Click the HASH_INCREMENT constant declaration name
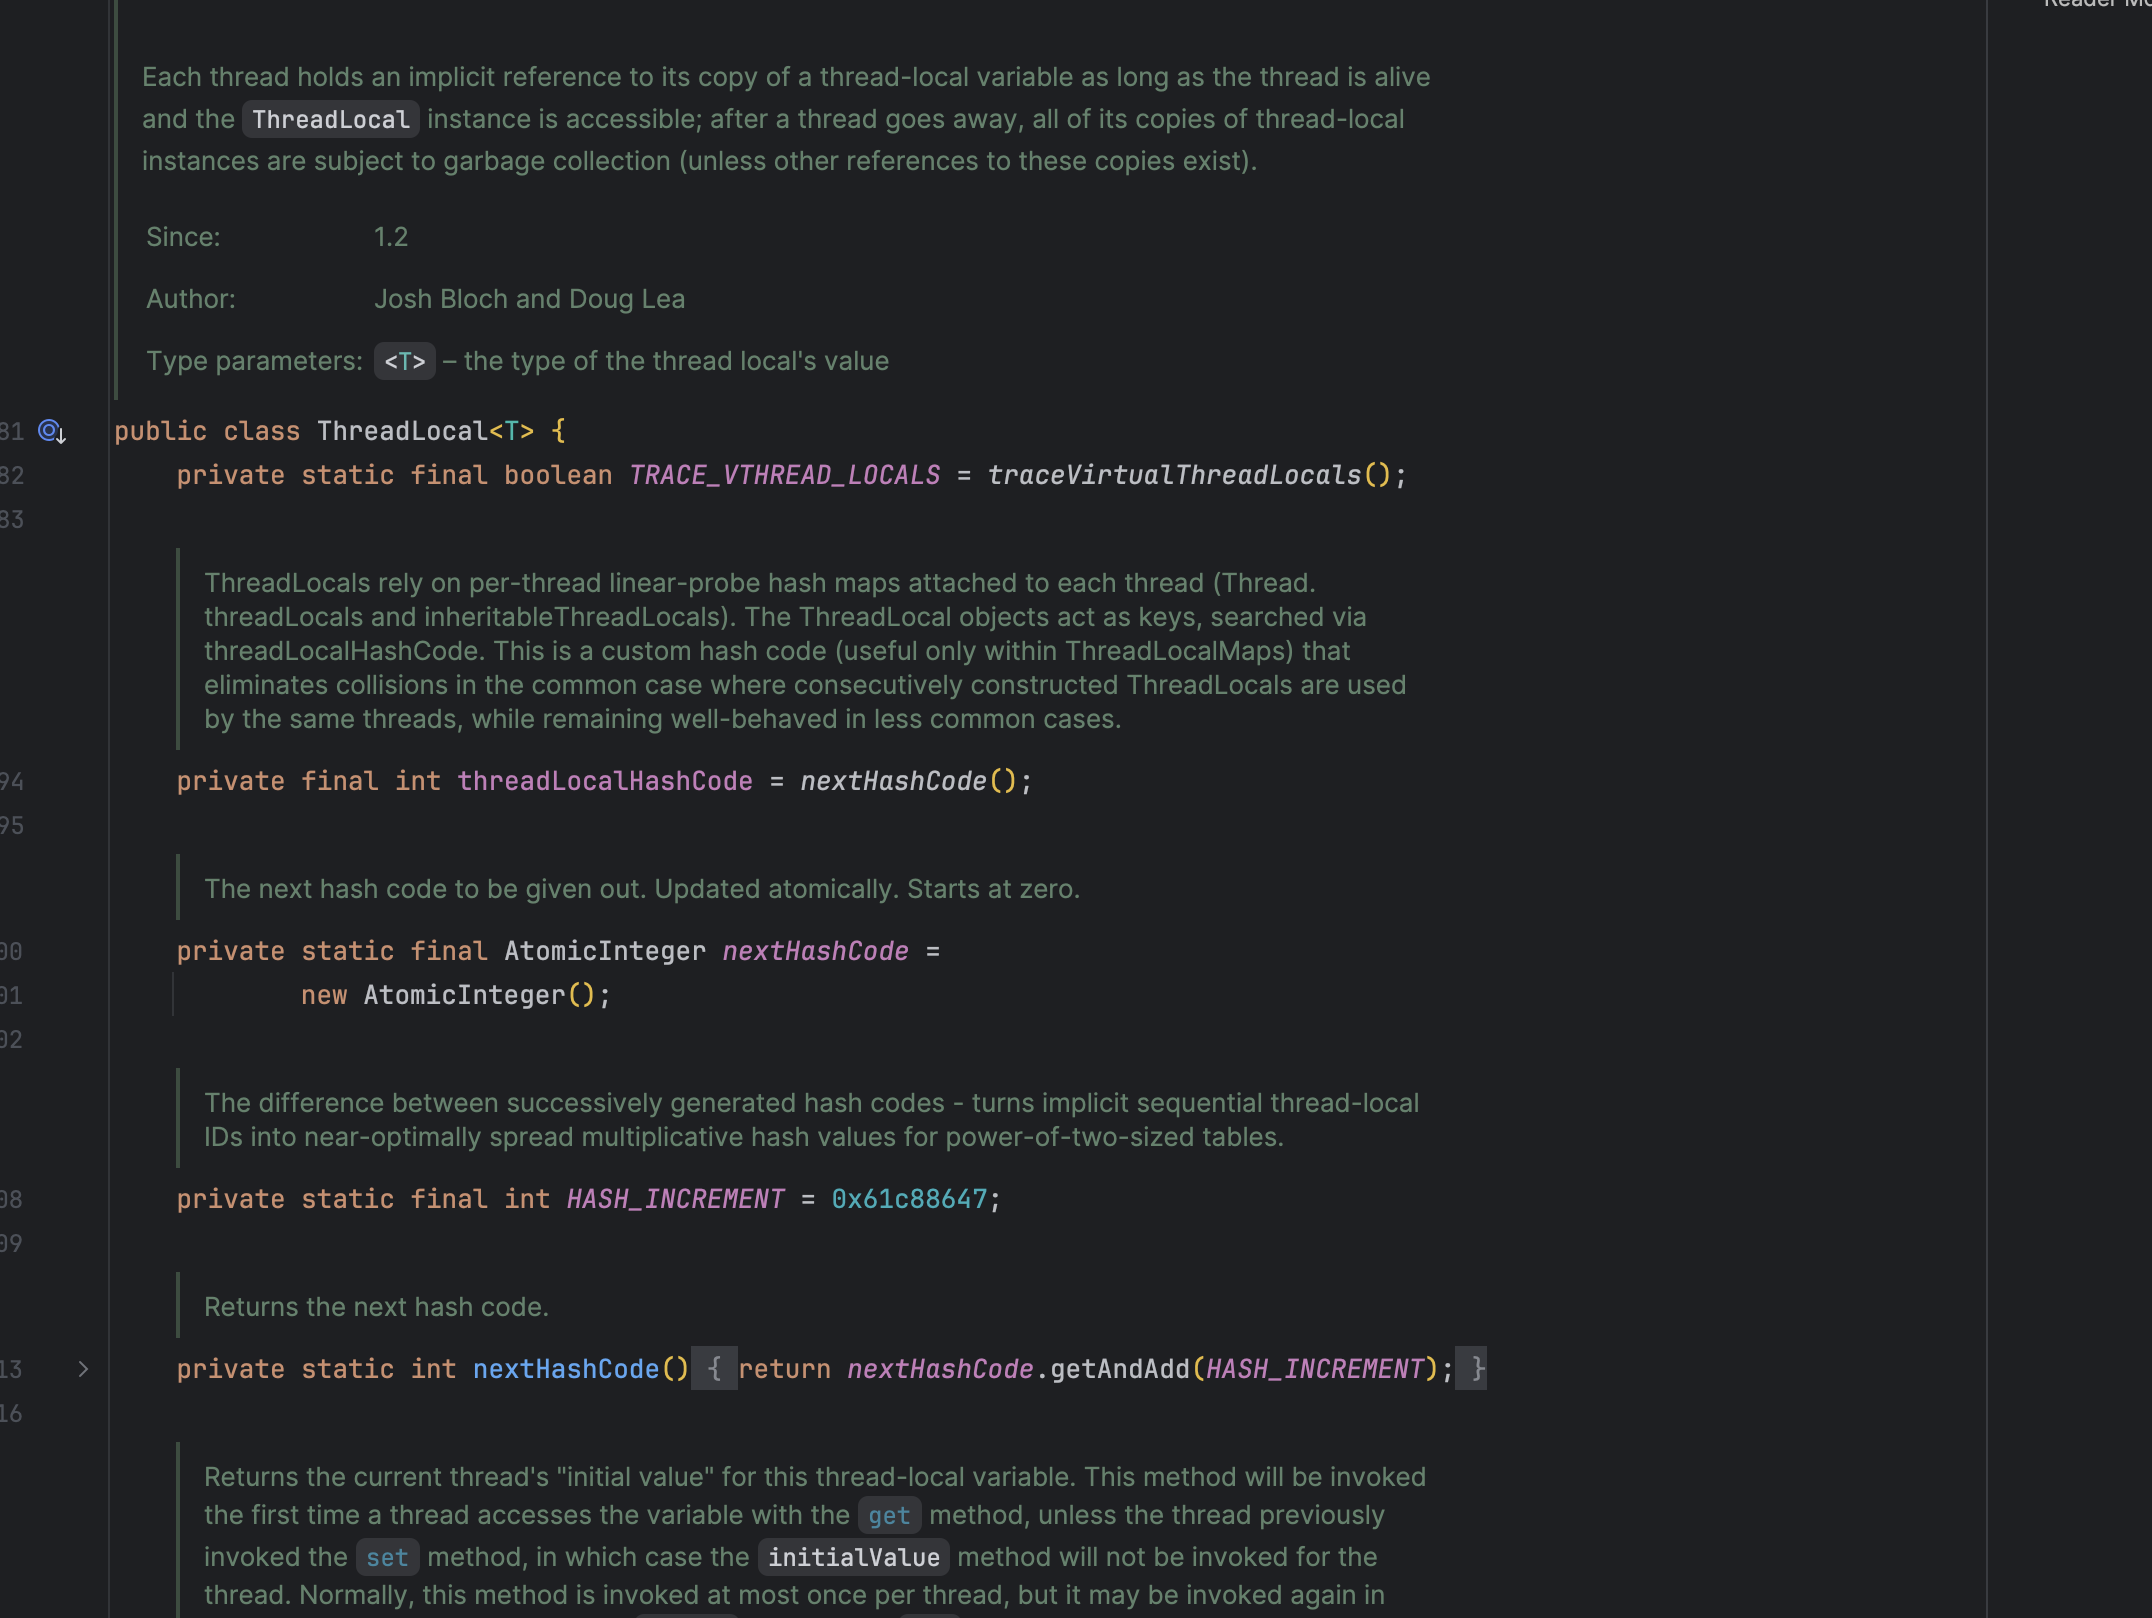Screen dimensions: 2152x1618 click(x=675, y=1200)
